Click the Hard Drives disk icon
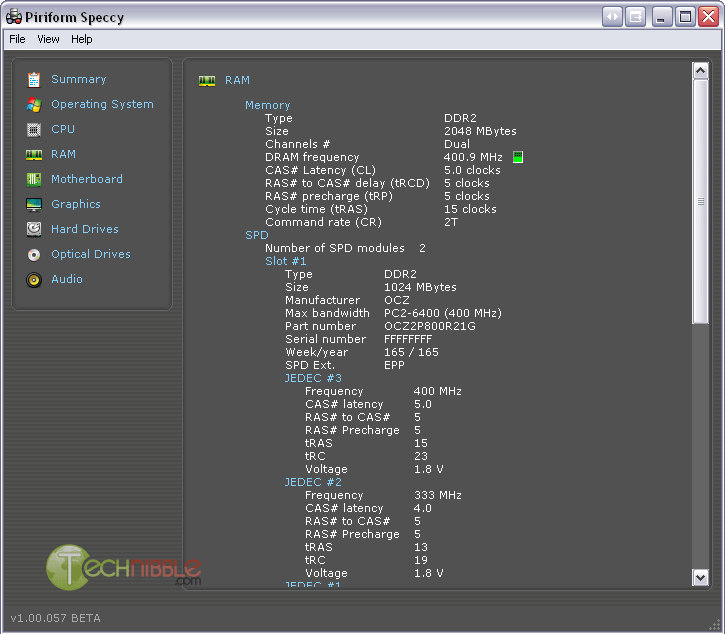Viewport: 725px width, 634px height. pyautogui.click(x=34, y=229)
